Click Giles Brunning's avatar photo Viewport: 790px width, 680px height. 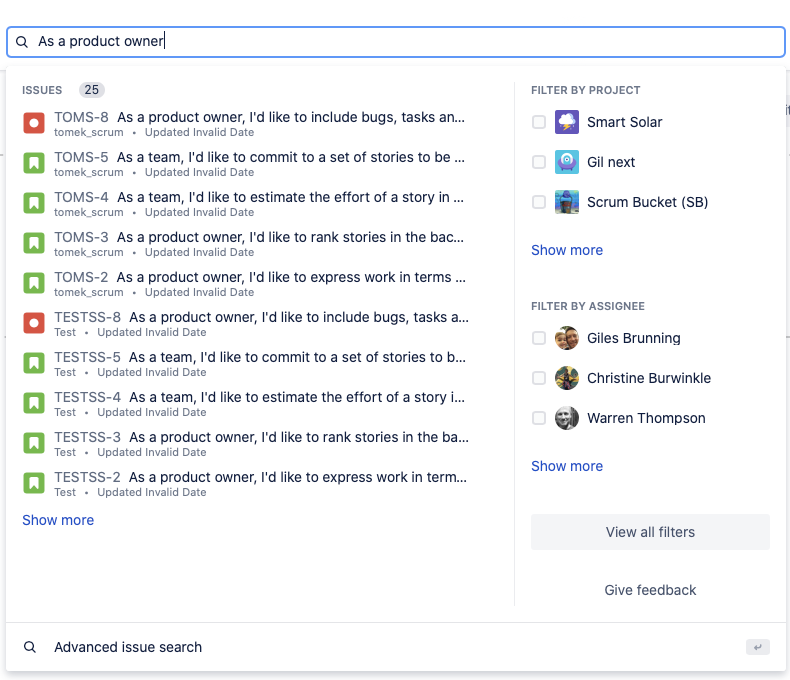click(567, 338)
